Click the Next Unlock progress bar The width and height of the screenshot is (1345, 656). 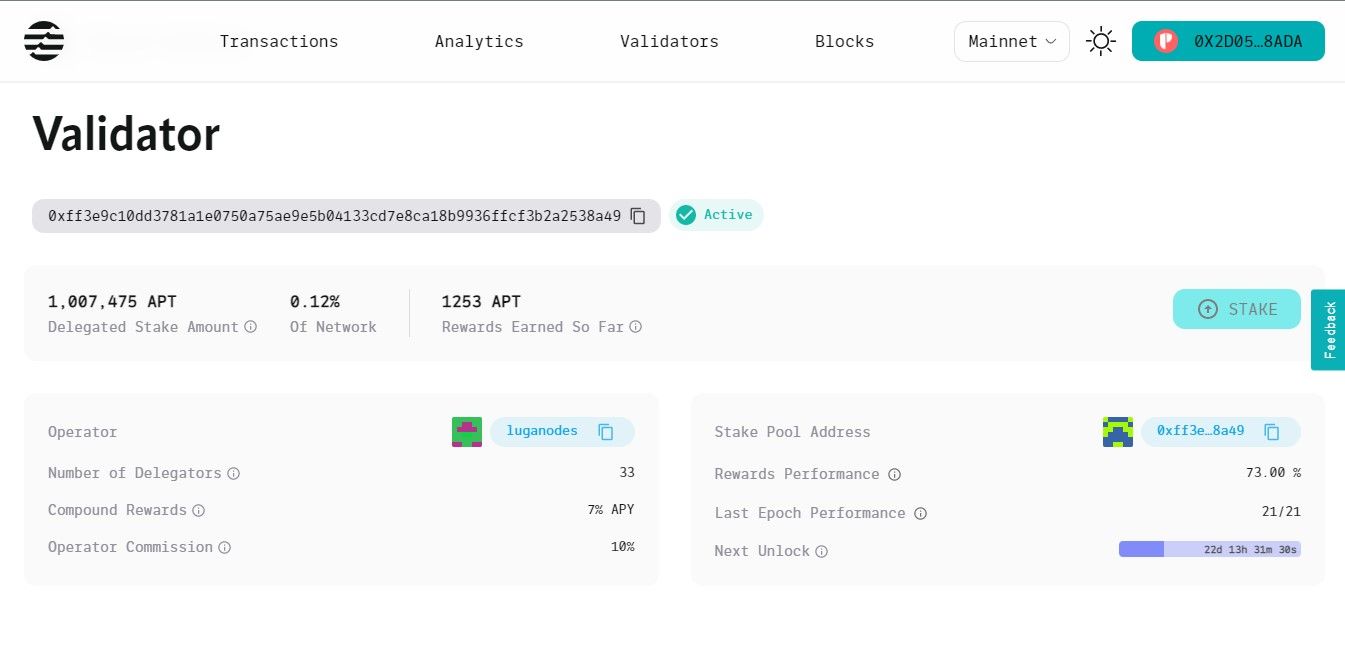[1210, 549]
